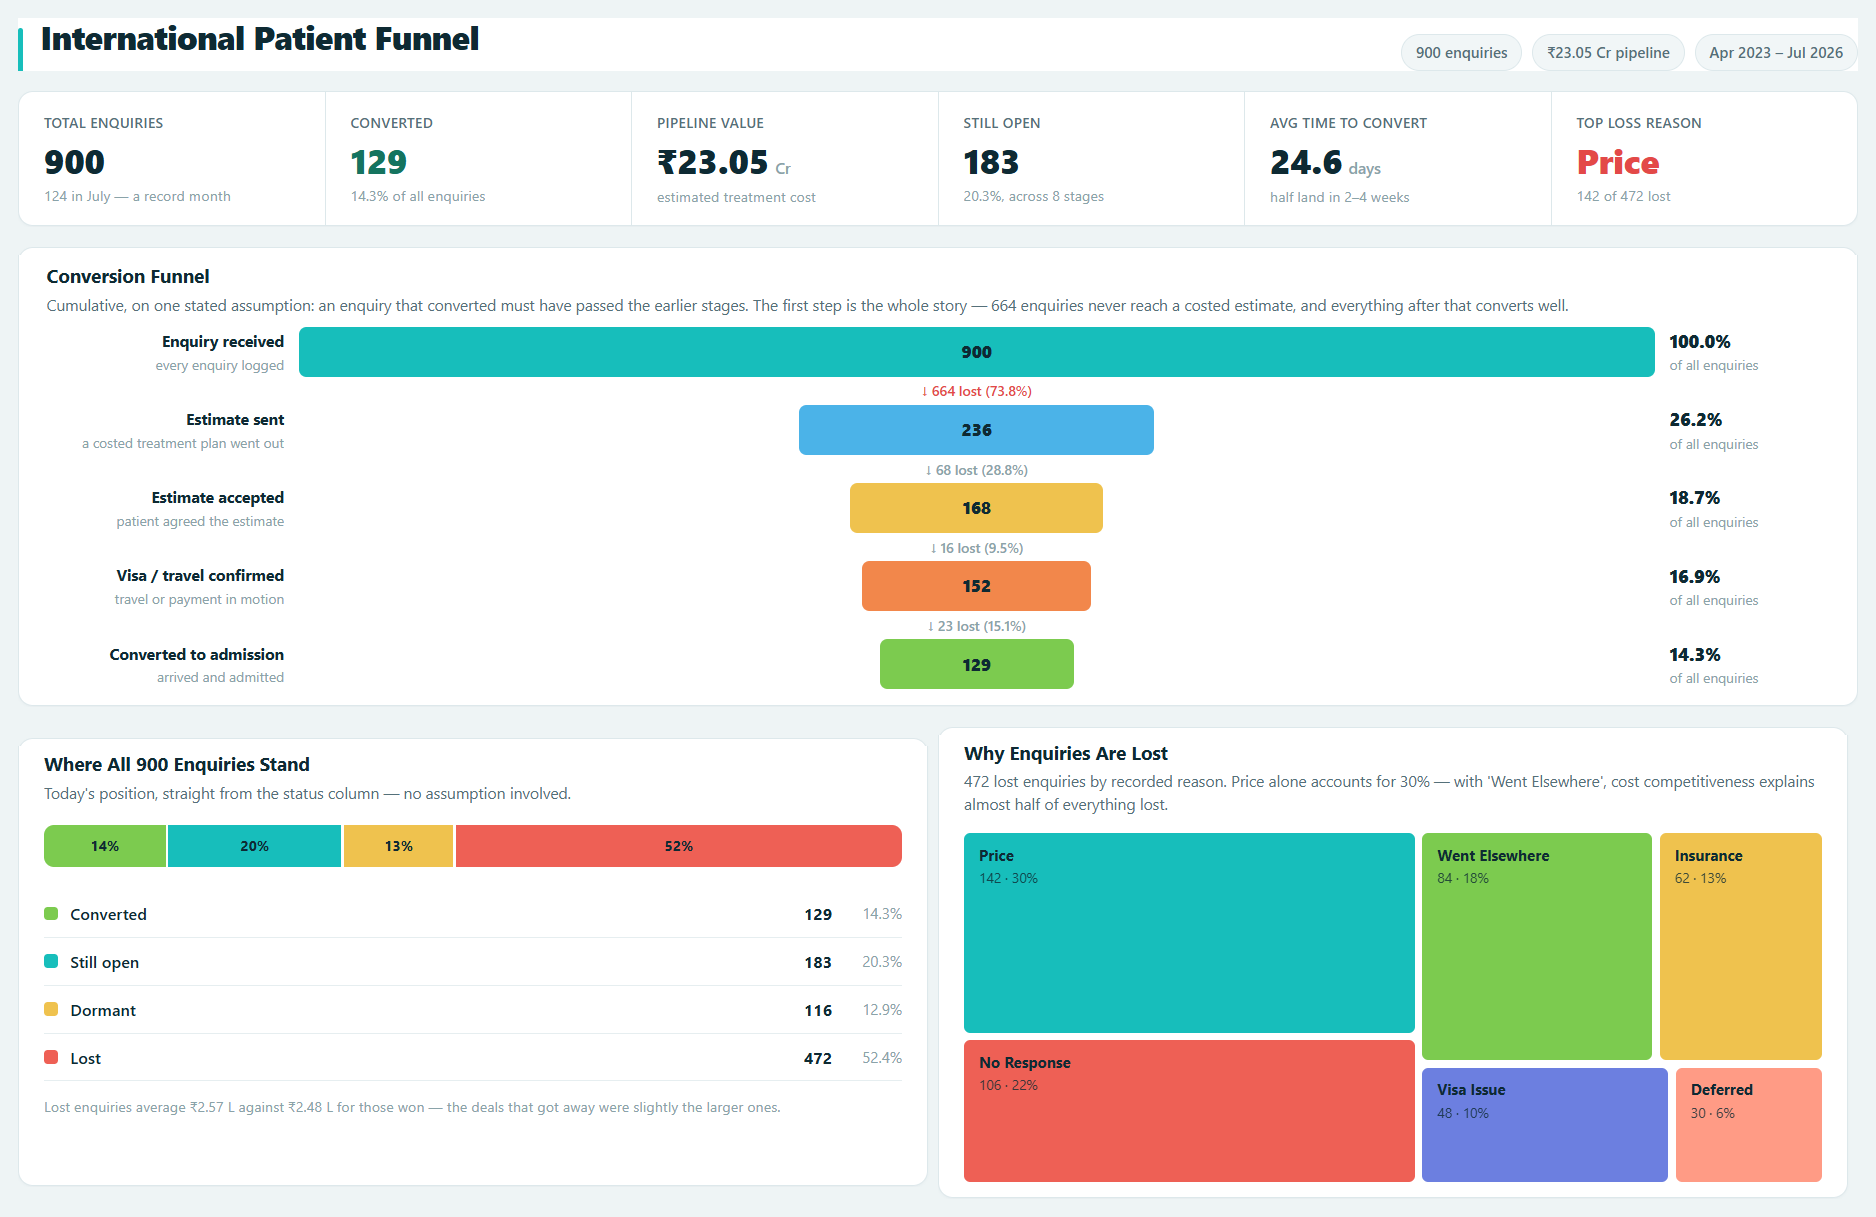Click the orange 152 Visa/travel bar
The image size is (1876, 1217).
976,586
